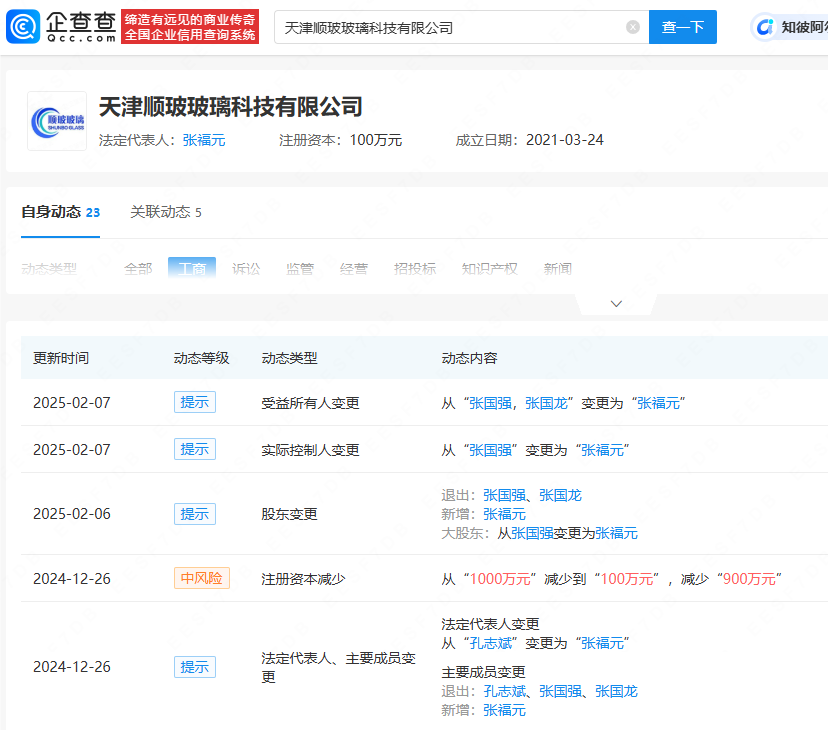This screenshot has width=828, height=730.
Task: Open 张福元 link in 大股东 line
Action: tap(616, 534)
